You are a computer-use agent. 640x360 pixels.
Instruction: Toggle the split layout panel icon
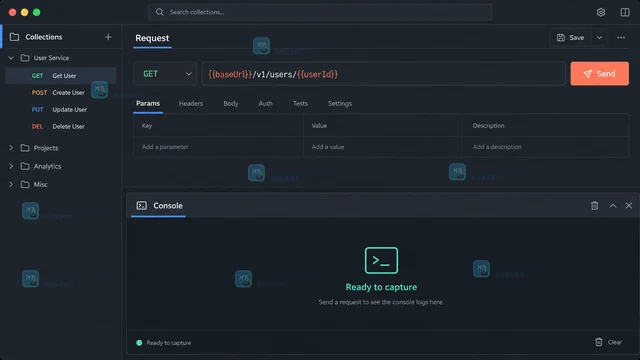[625, 12]
